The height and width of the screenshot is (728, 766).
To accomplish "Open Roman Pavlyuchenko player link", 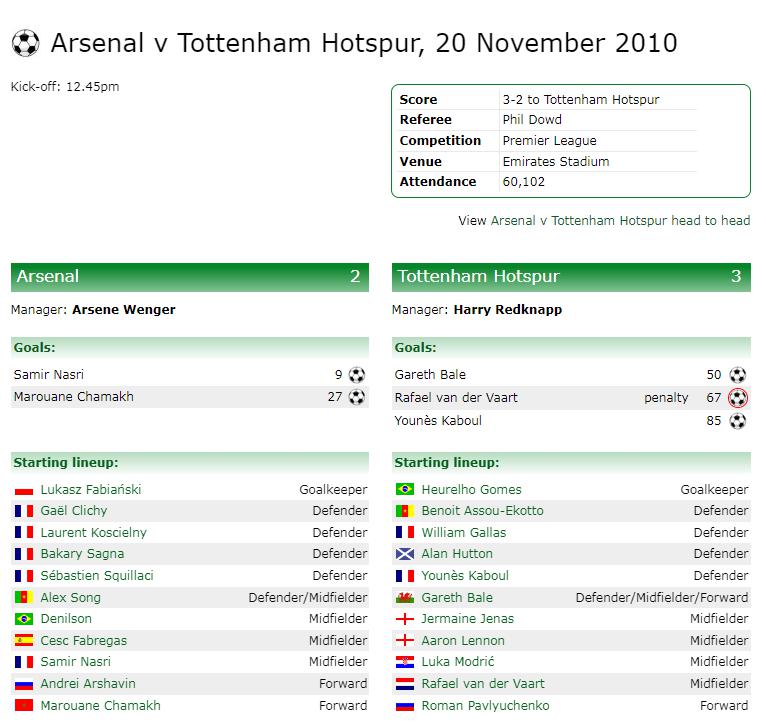I will [485, 705].
